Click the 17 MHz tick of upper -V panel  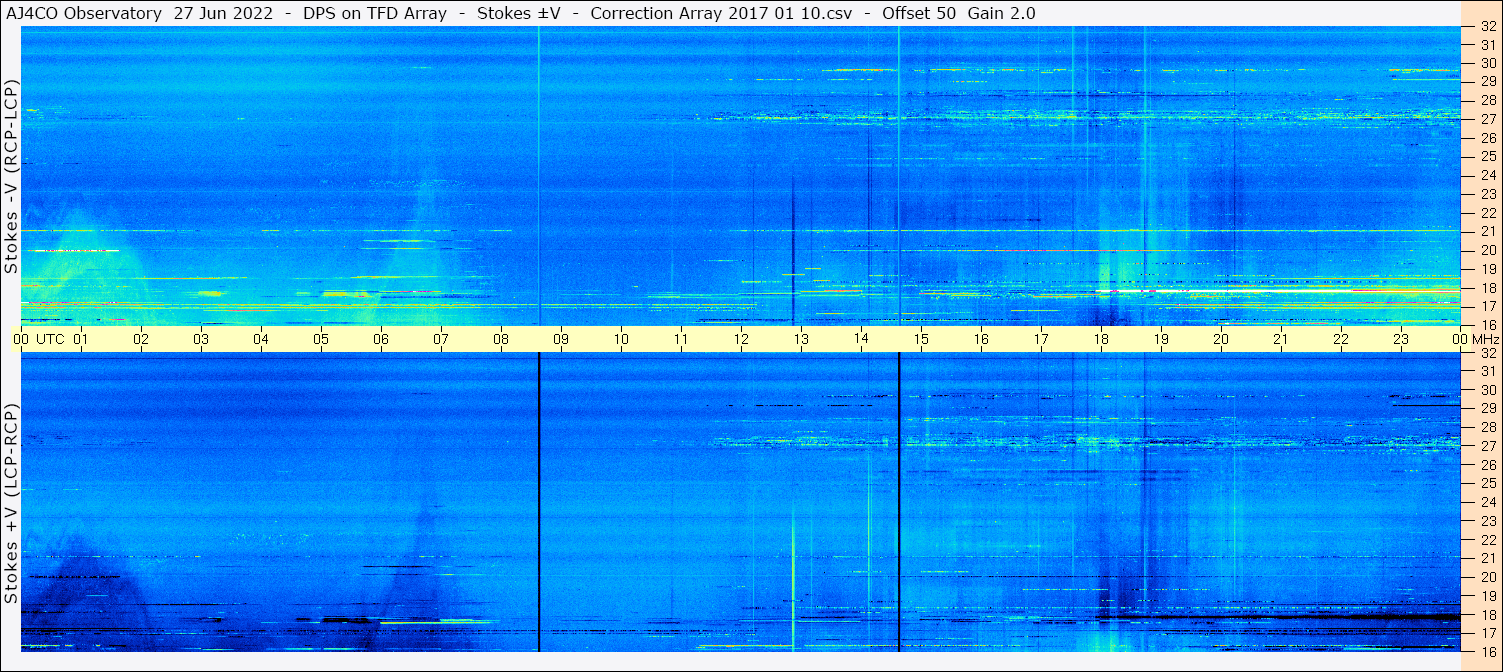[1487, 306]
